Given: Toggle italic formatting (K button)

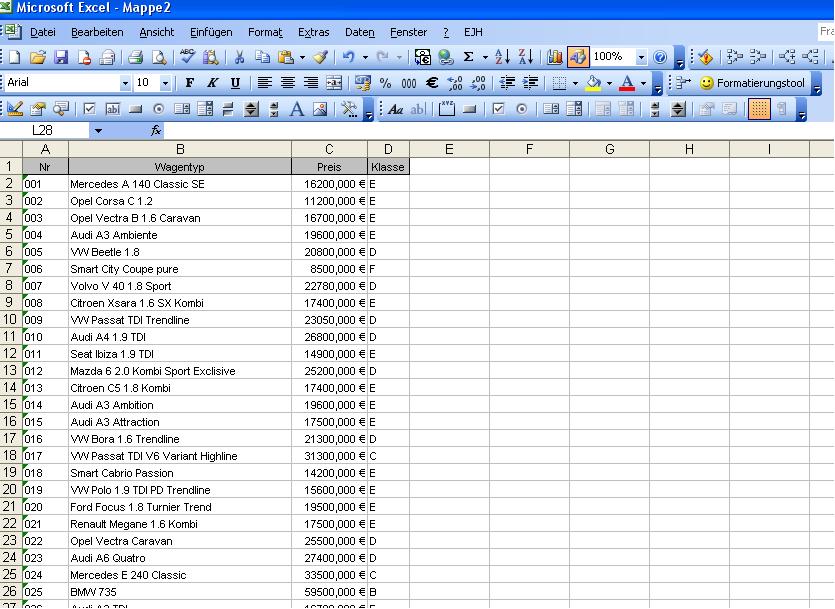Looking at the screenshot, I should [x=211, y=83].
